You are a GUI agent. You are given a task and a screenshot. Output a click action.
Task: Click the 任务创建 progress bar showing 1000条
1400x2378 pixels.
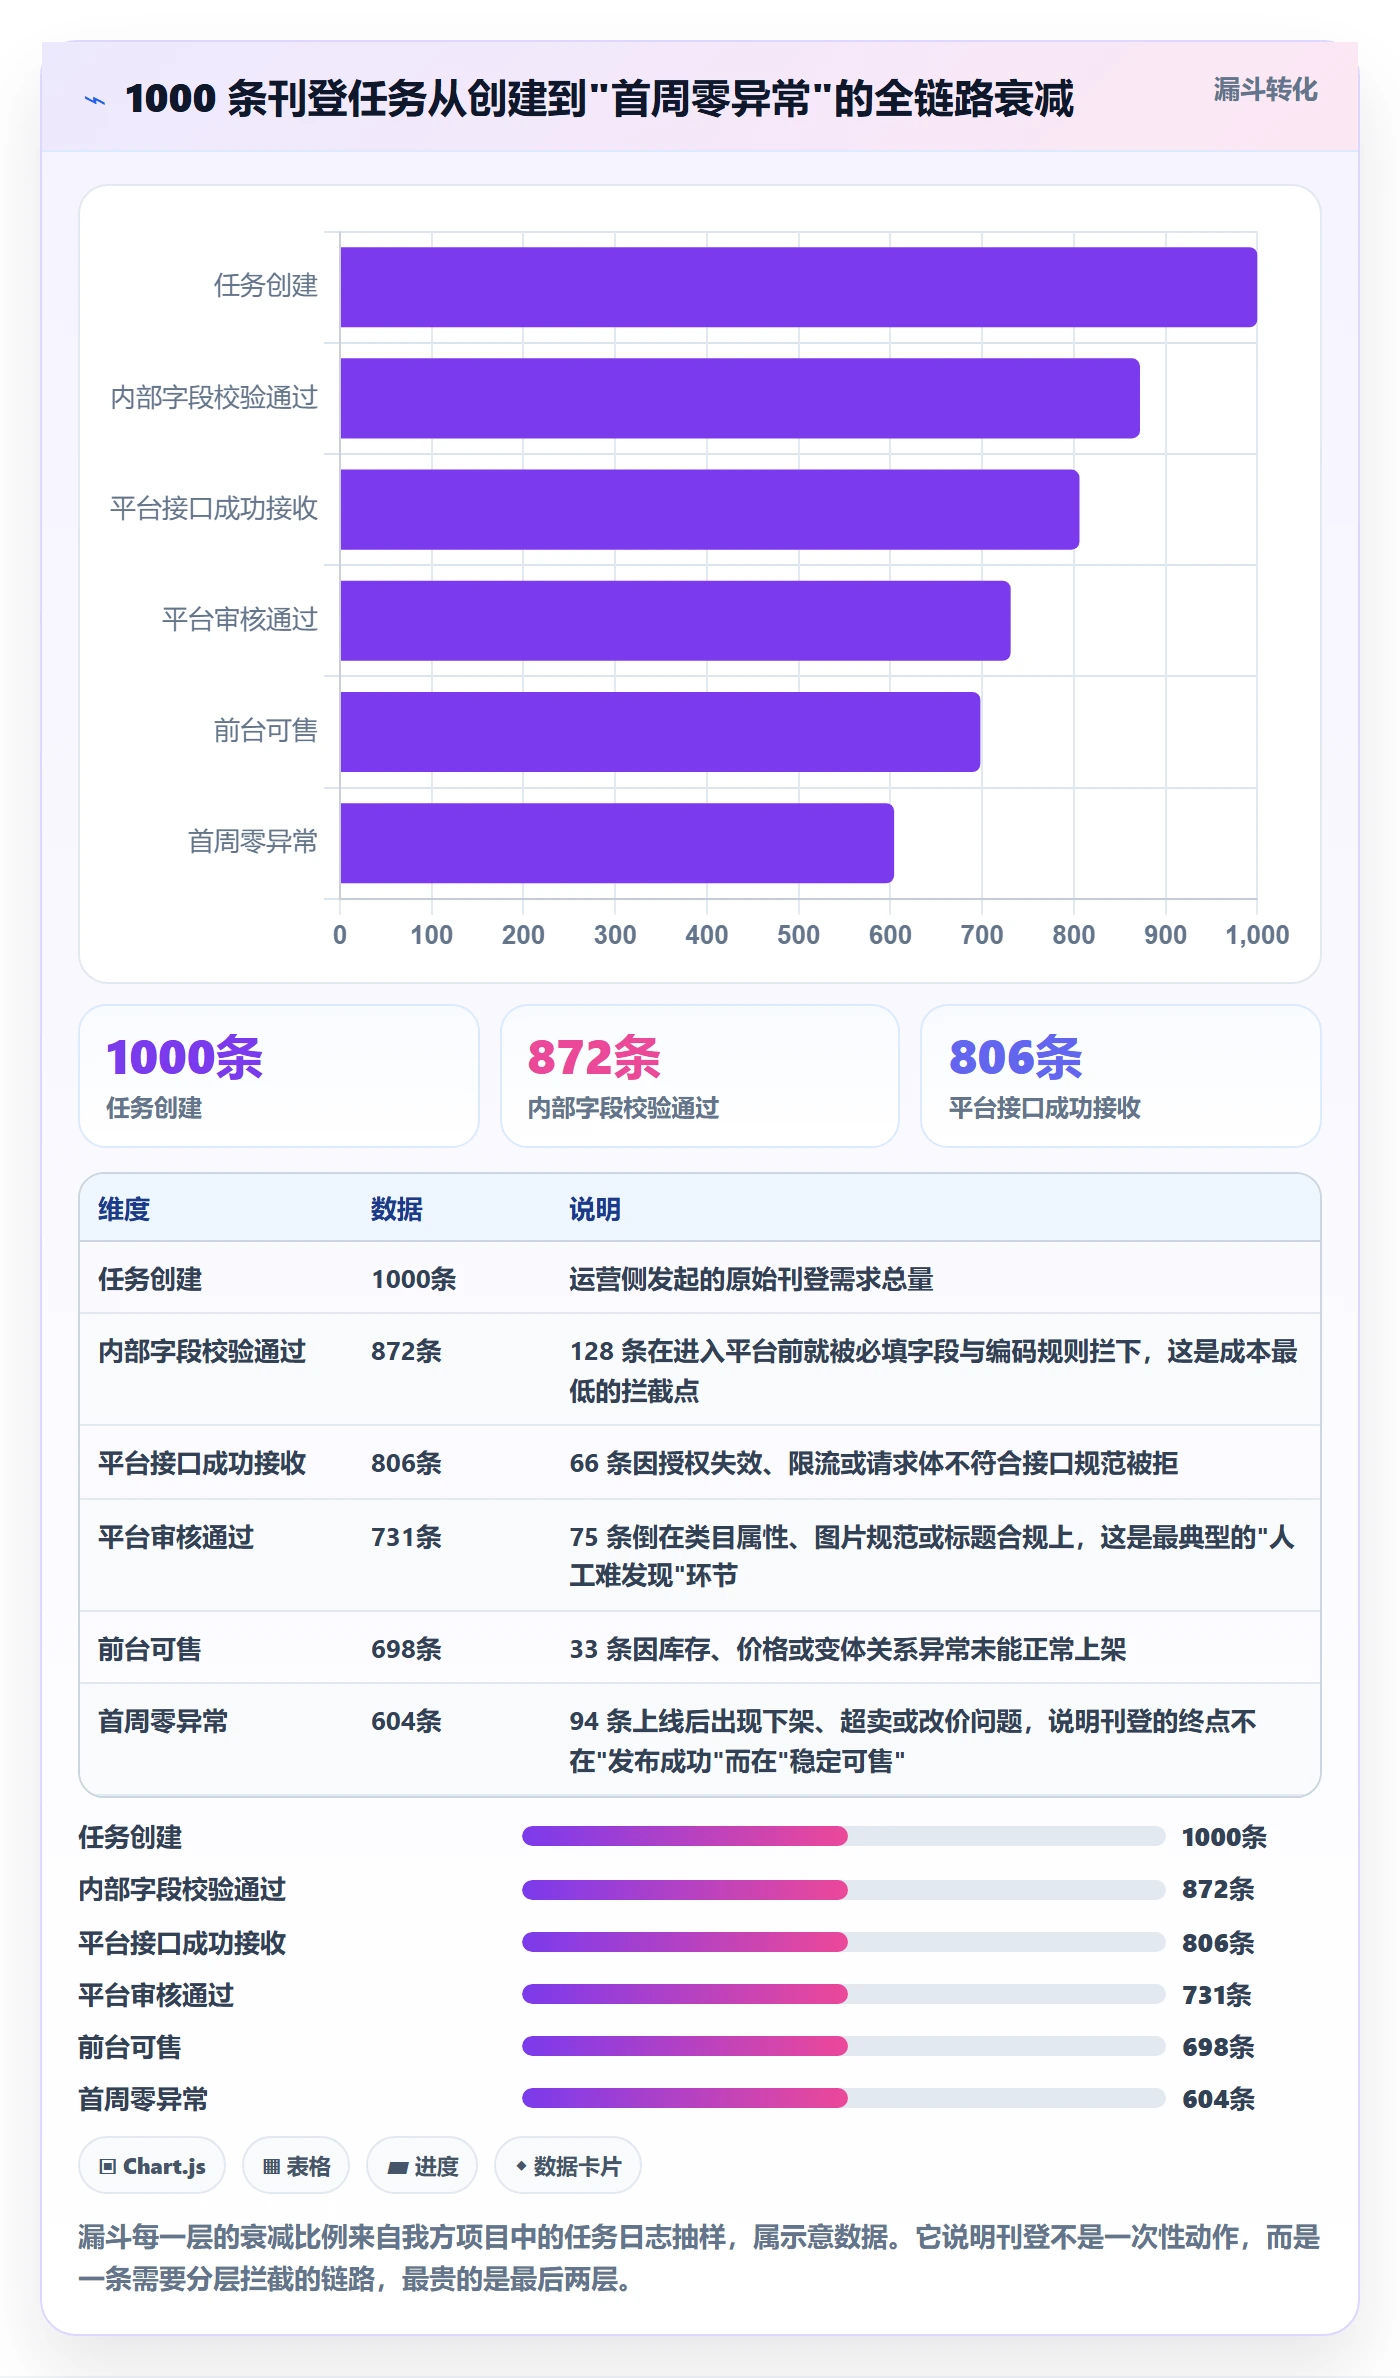pyautogui.click(x=843, y=1836)
